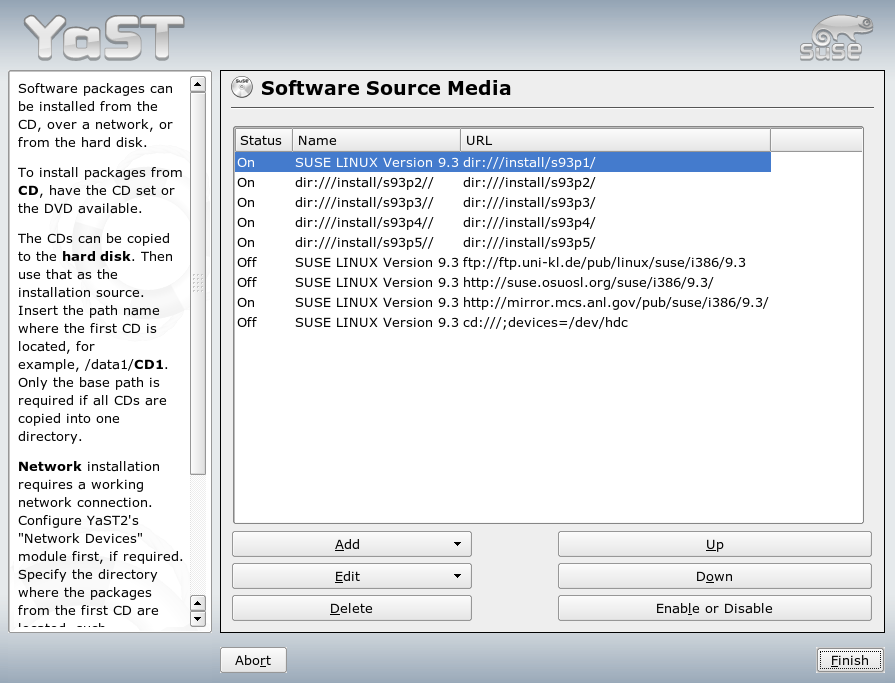This screenshot has height=683, width=895.
Task: Select the dir:///install/s93p5/ source row
Action: [503, 242]
